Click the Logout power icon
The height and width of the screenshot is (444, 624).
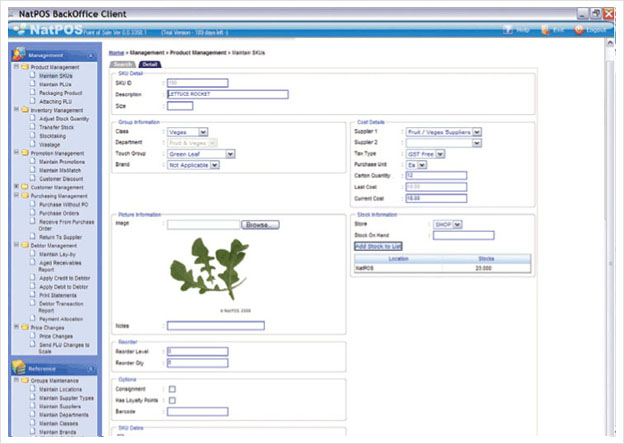pos(579,30)
